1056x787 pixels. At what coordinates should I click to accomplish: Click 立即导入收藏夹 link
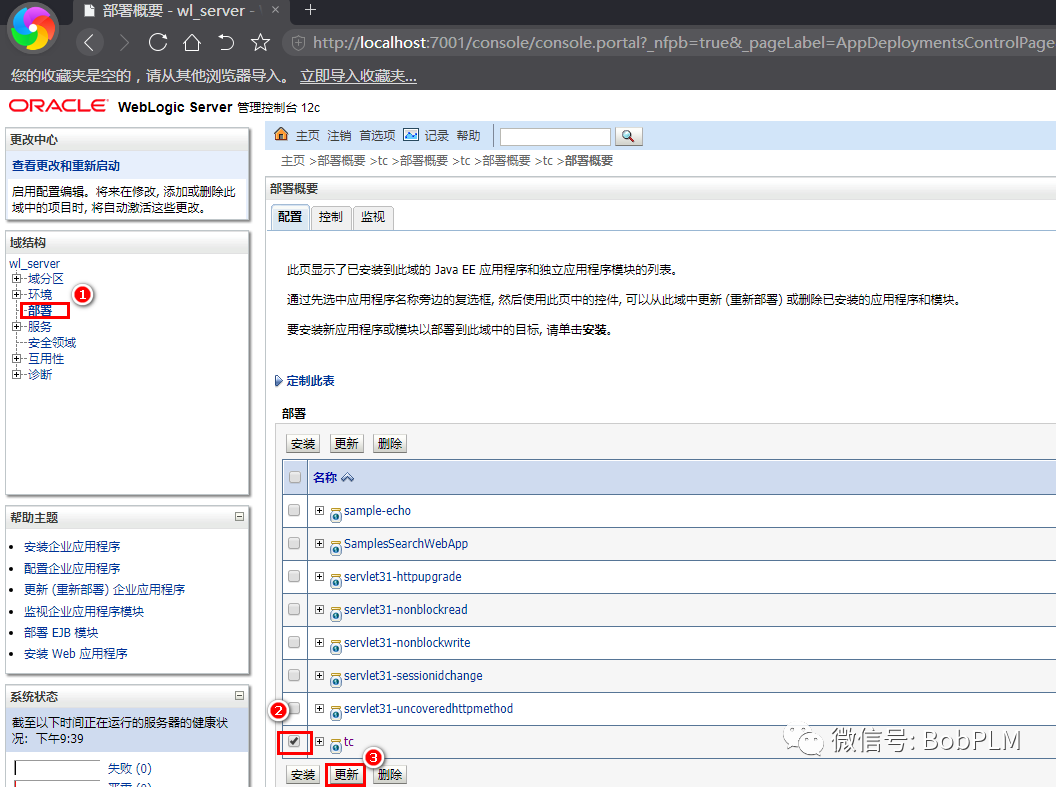click(x=358, y=76)
